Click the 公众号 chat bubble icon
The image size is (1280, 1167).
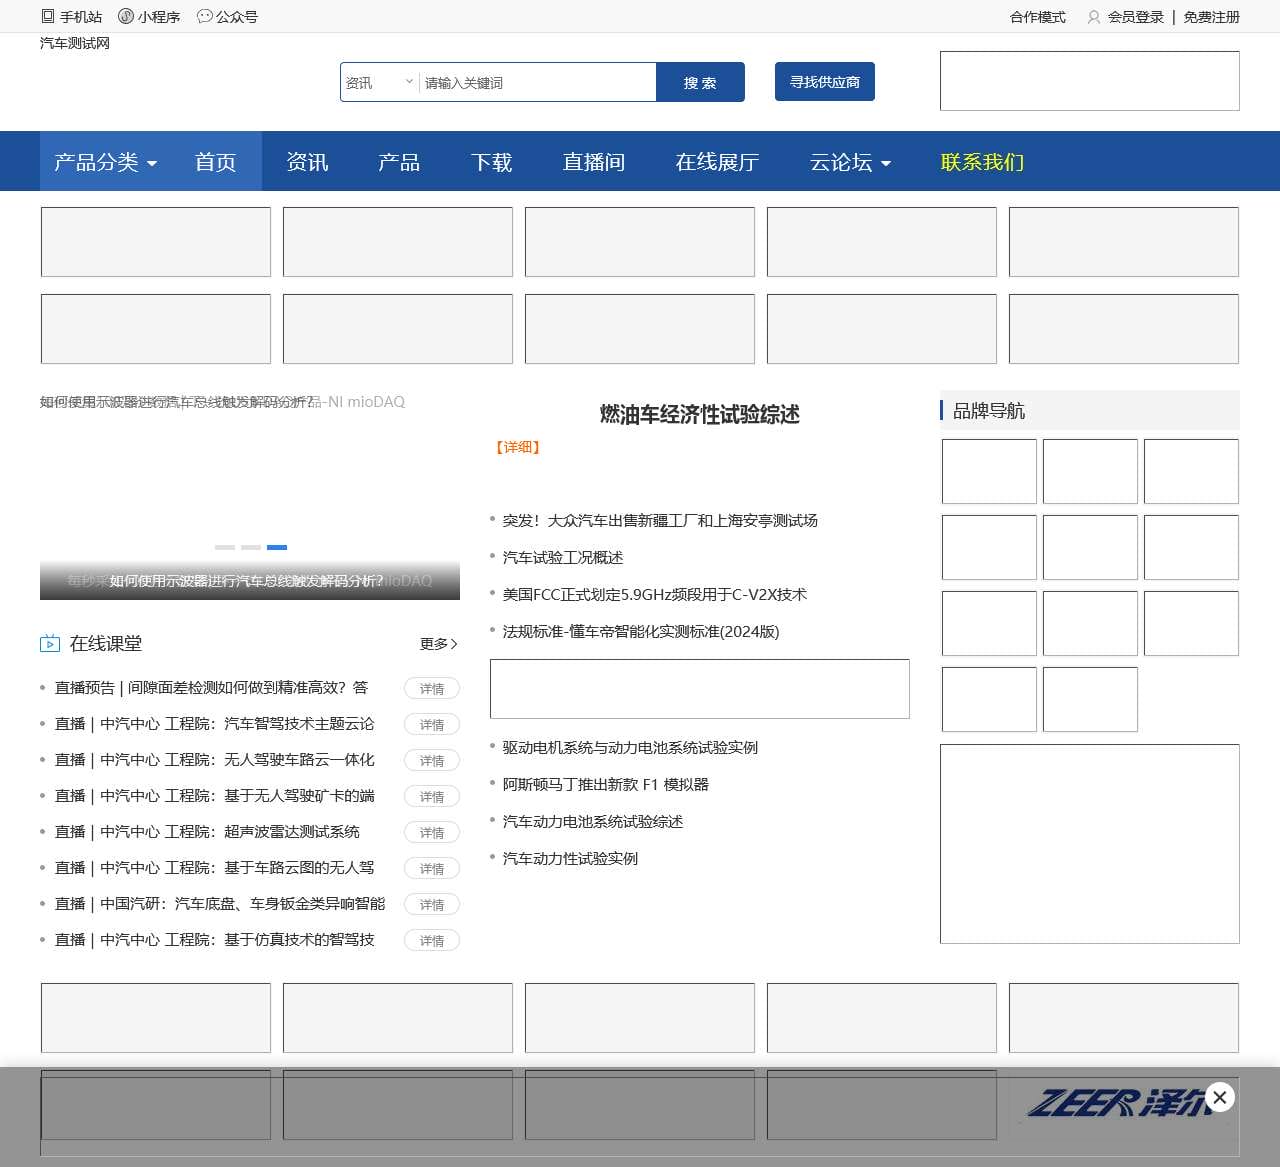coord(204,16)
